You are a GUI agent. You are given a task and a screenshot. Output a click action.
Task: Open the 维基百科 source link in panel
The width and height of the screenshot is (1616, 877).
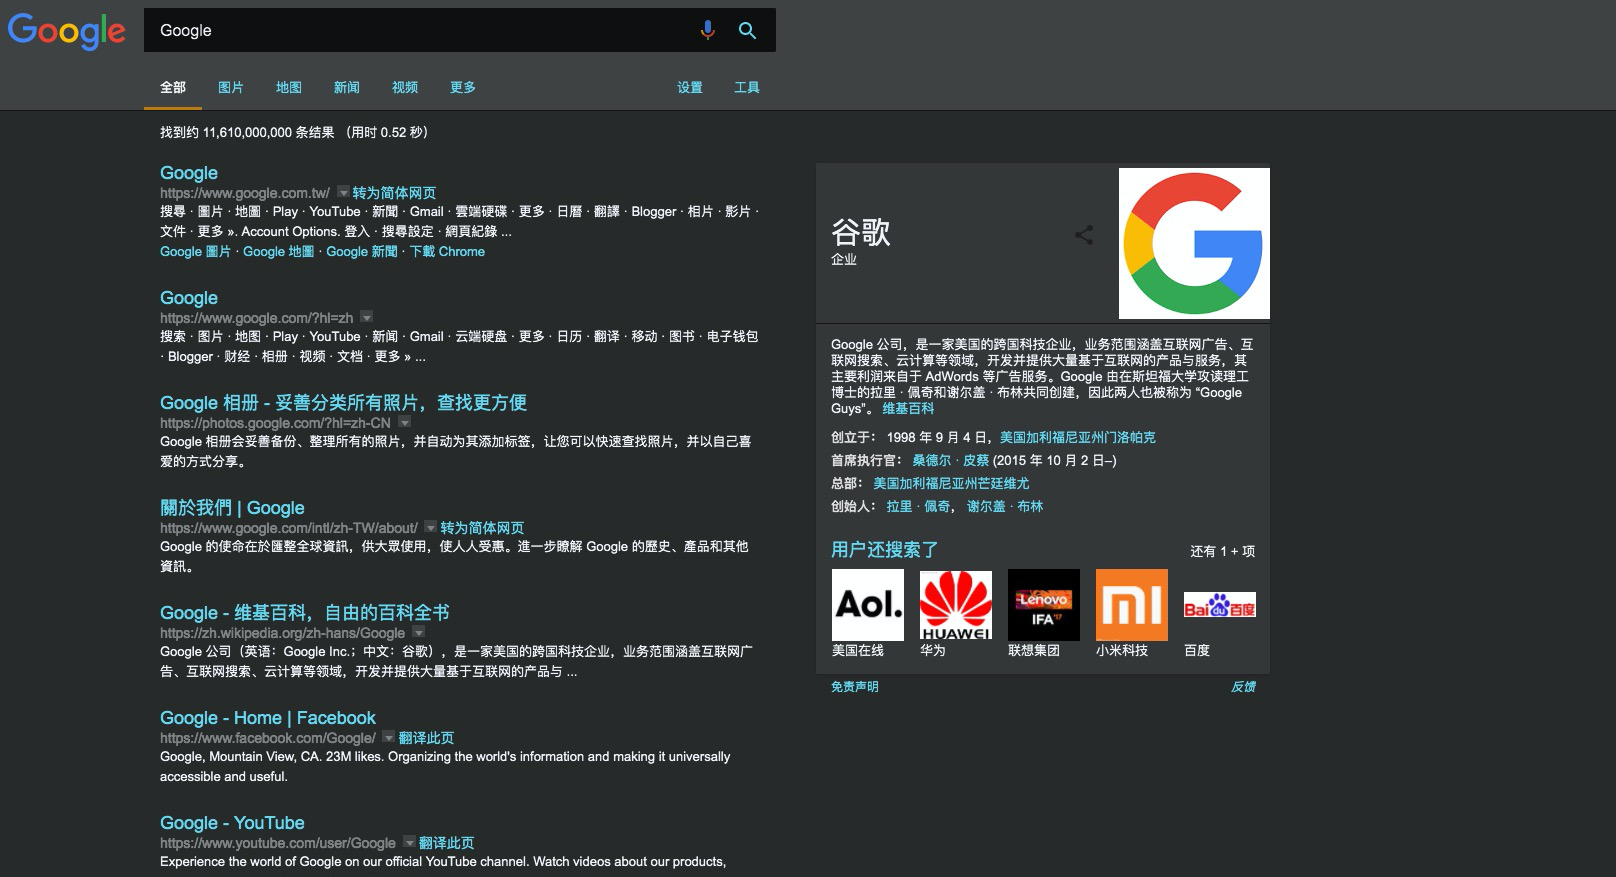908,409
